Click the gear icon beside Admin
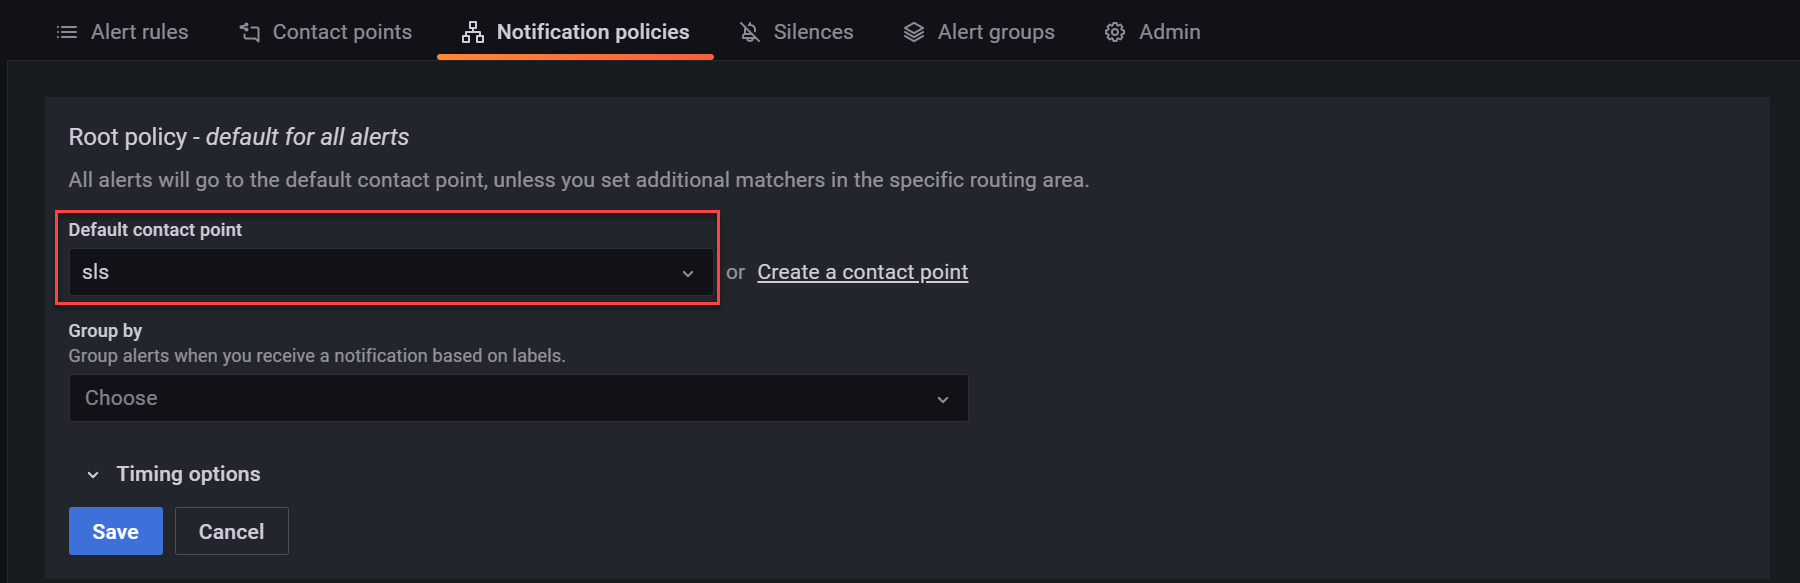Image resolution: width=1800 pixels, height=583 pixels. (x=1114, y=31)
